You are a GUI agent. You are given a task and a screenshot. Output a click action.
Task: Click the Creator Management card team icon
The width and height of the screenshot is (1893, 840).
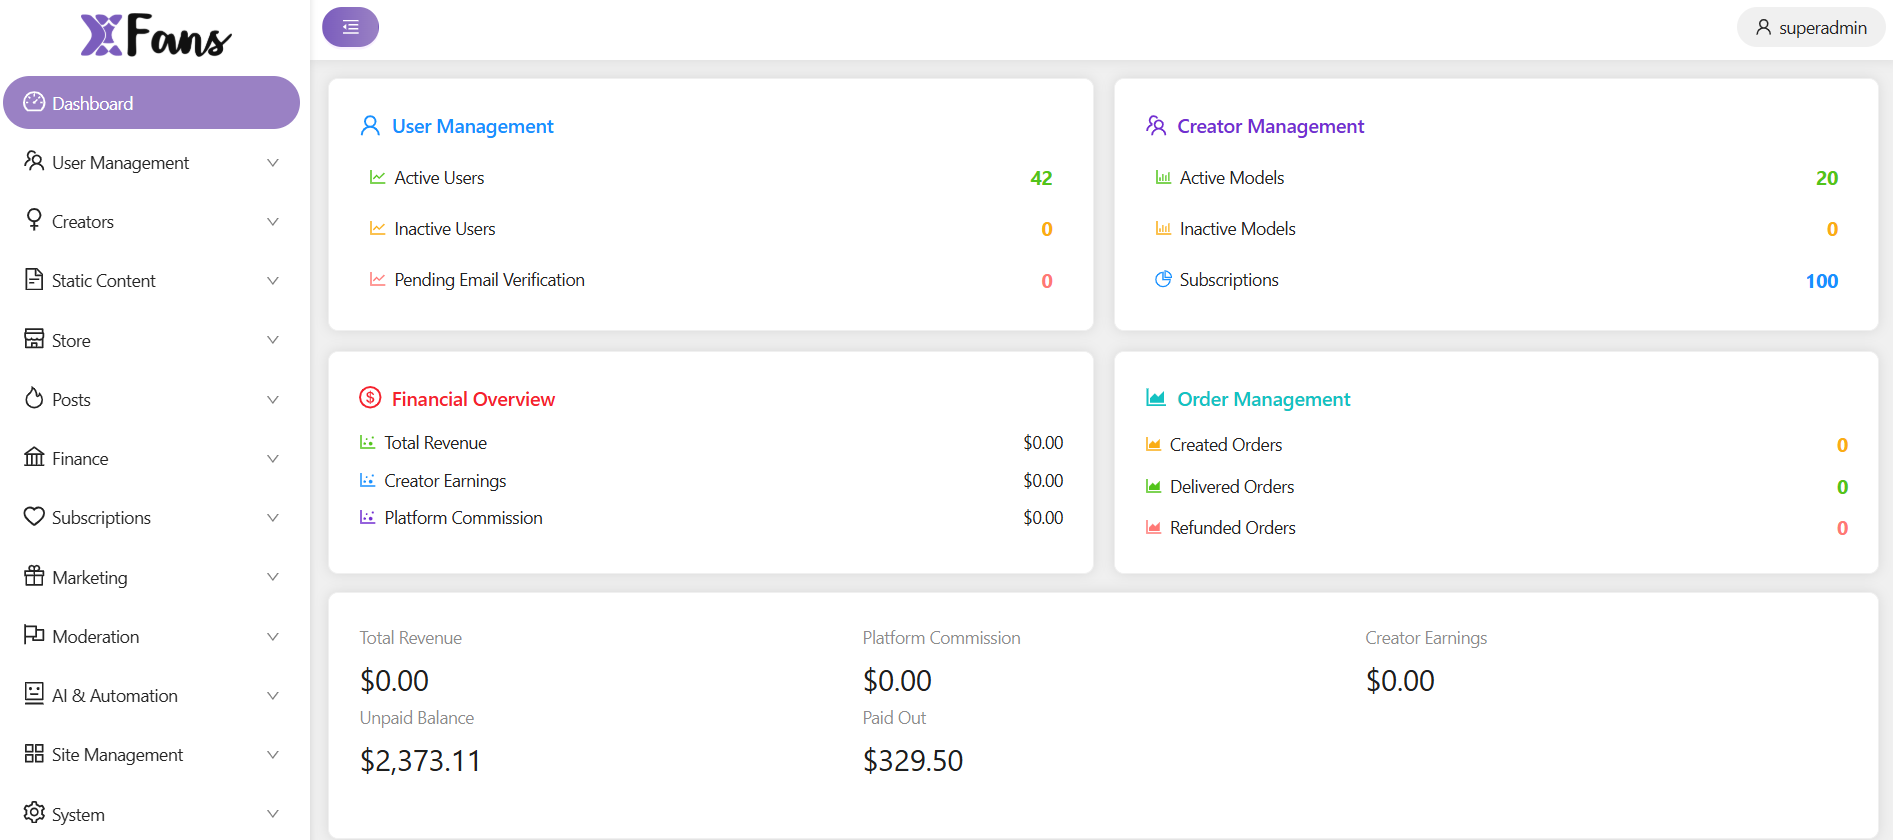[1156, 125]
